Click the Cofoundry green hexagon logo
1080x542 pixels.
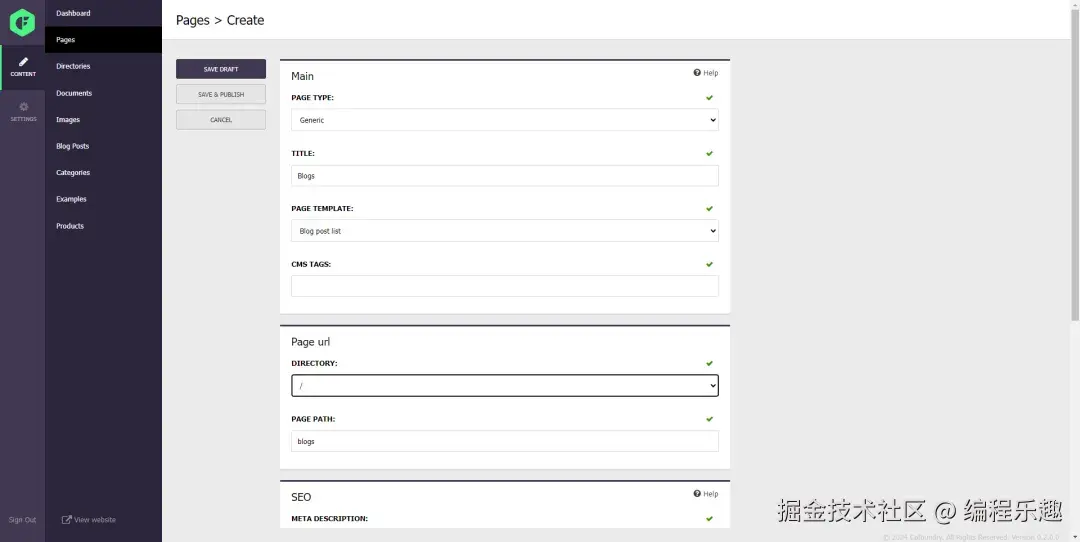coord(22,23)
